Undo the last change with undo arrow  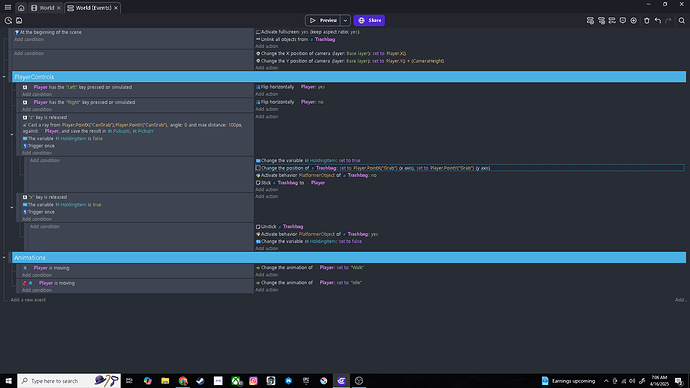pos(658,21)
